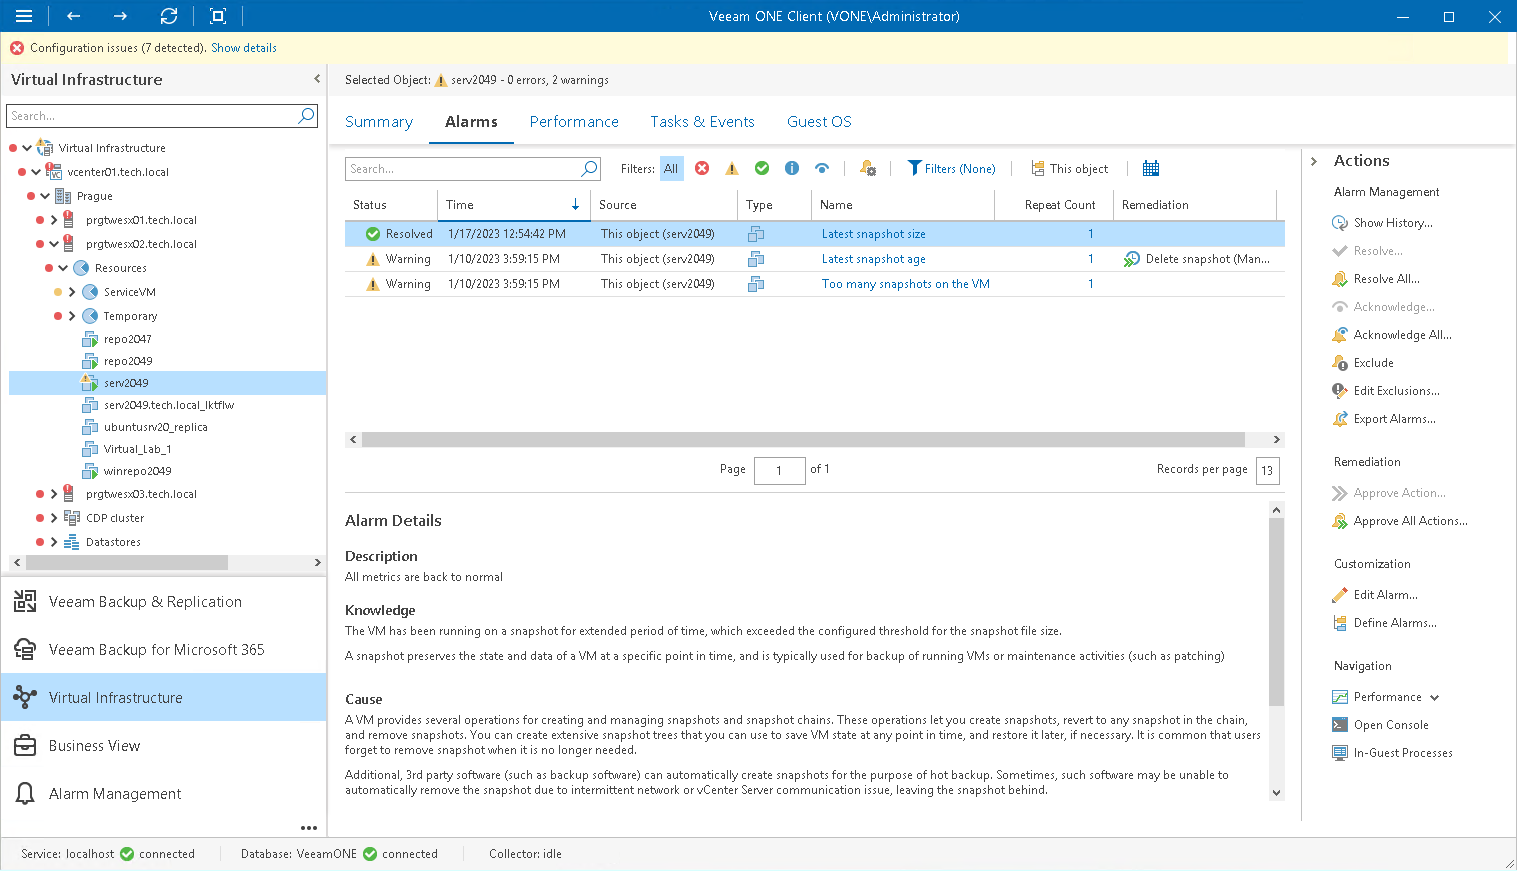Image resolution: width=1517 pixels, height=871 pixels.
Task: Open Veeam Backup & Replication view
Action: pos(164,601)
